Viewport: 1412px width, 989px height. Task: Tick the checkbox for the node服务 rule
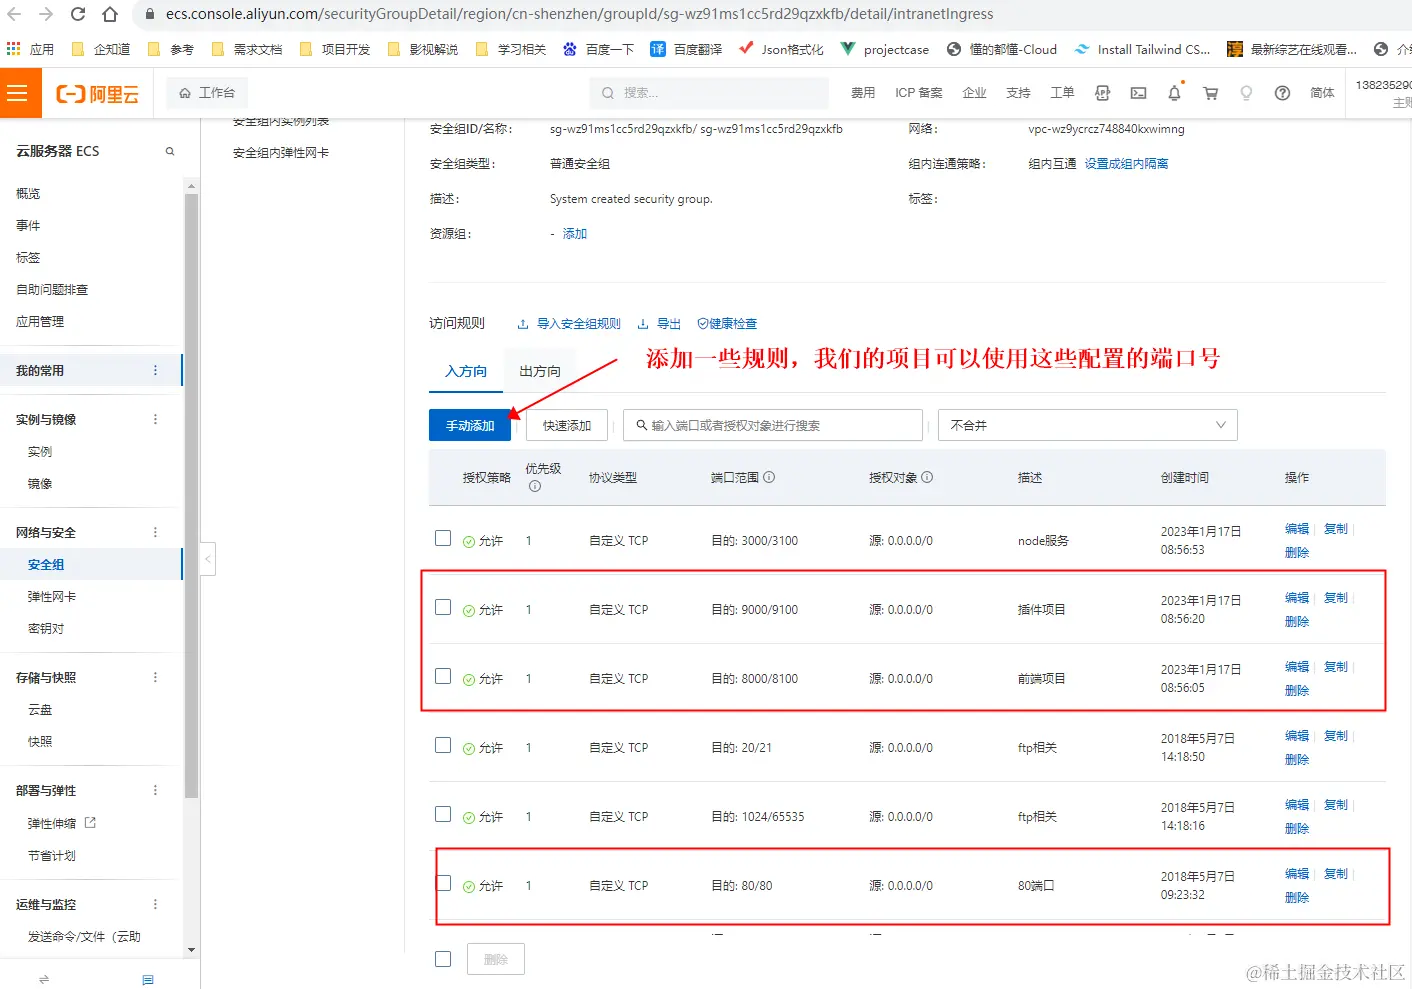(x=443, y=538)
